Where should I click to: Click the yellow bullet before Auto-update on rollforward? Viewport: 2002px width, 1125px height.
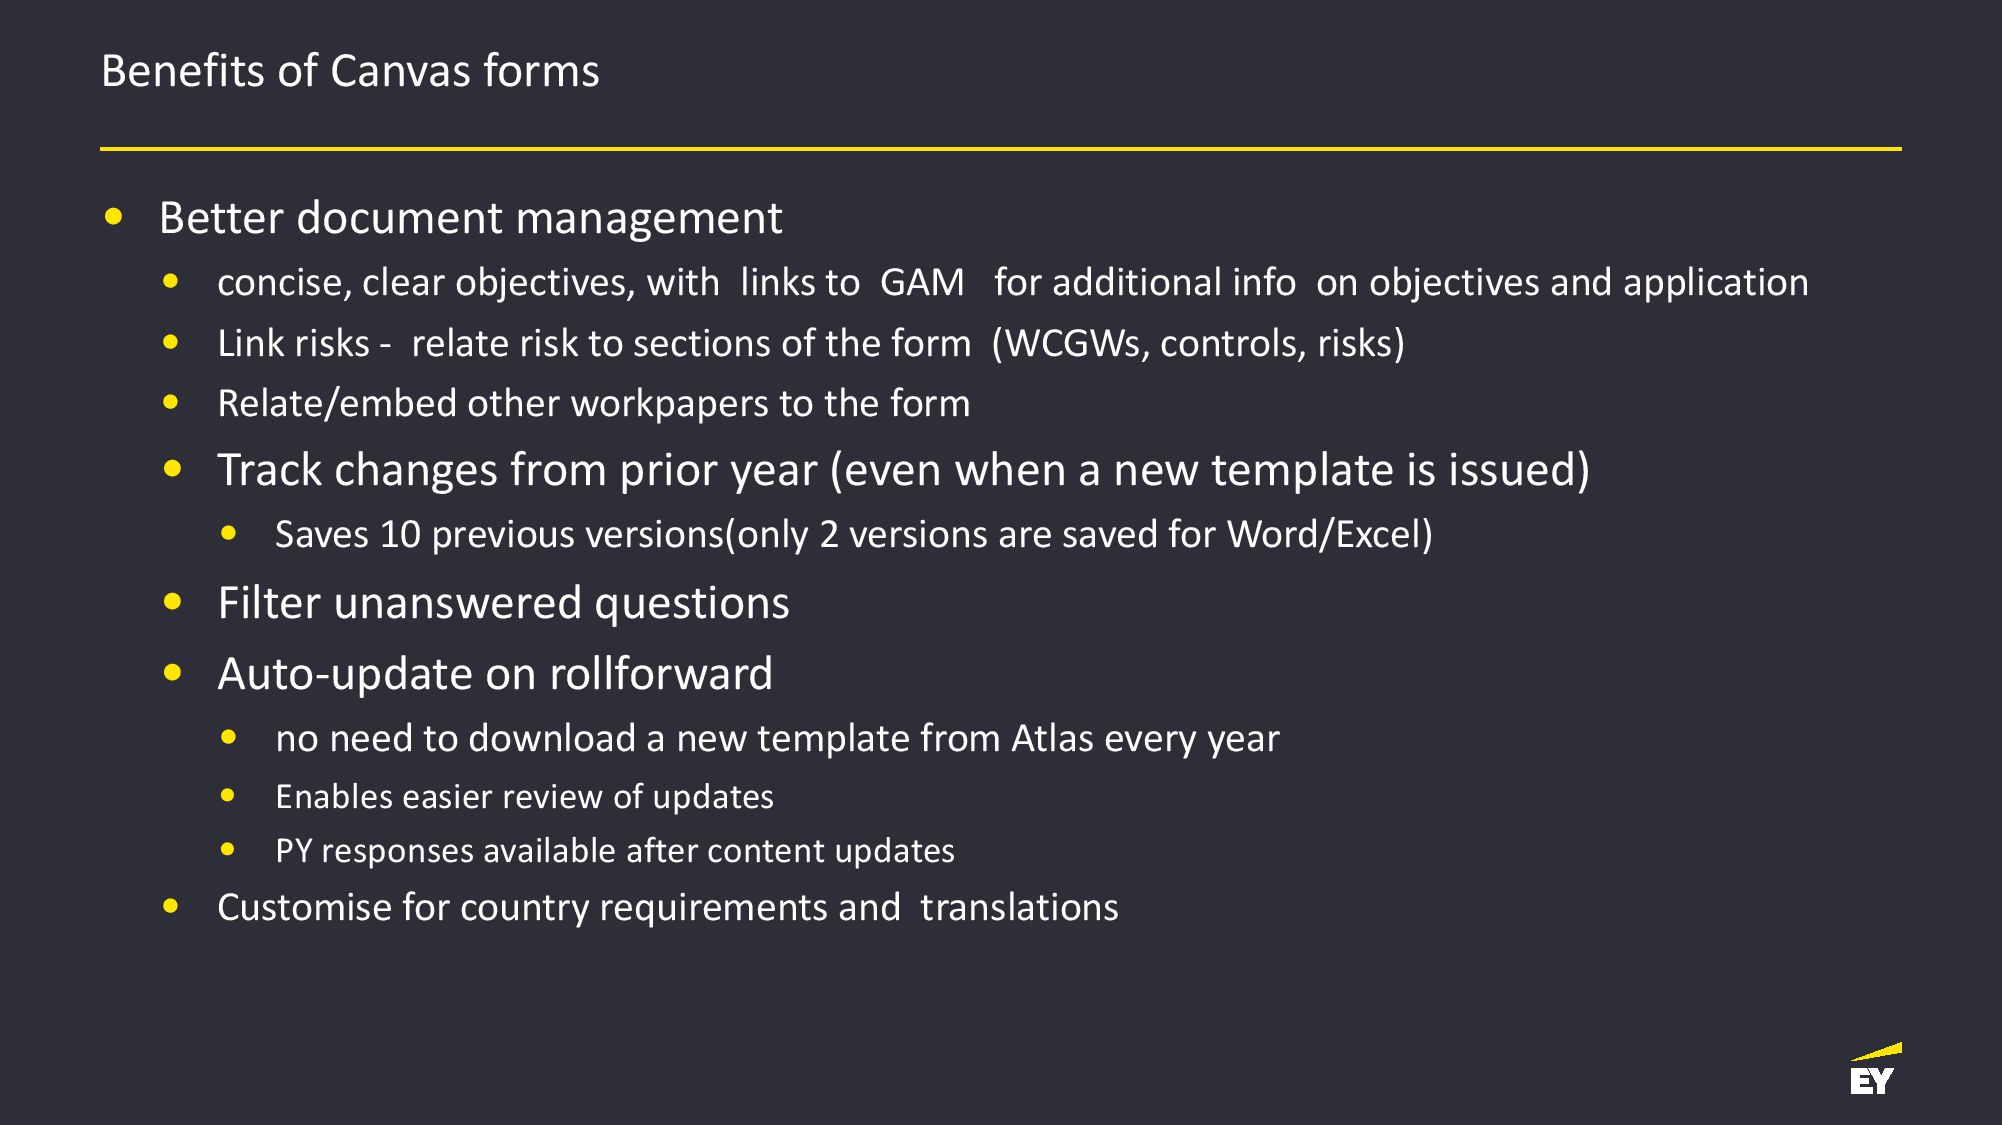coord(172,673)
